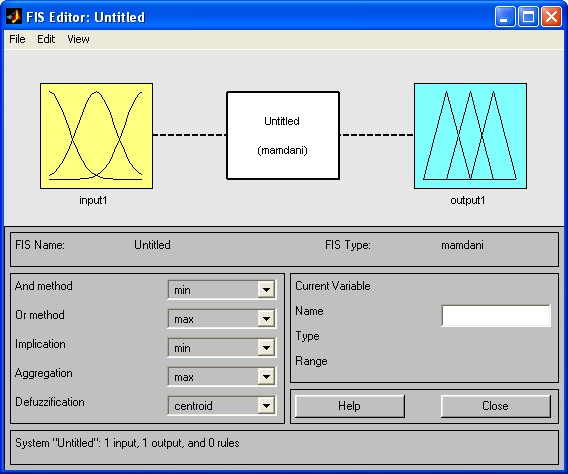Click the FIS Name: label
The height and width of the screenshot is (474, 568).
coord(40,245)
